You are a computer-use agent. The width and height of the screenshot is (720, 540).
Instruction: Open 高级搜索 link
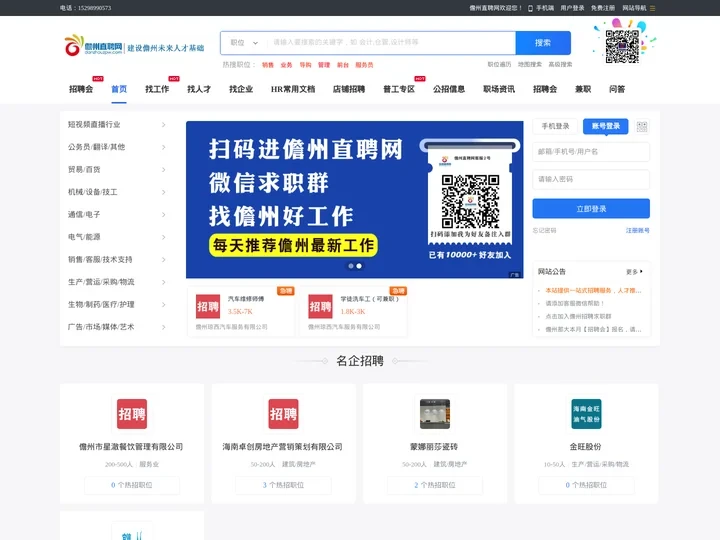pos(560,65)
